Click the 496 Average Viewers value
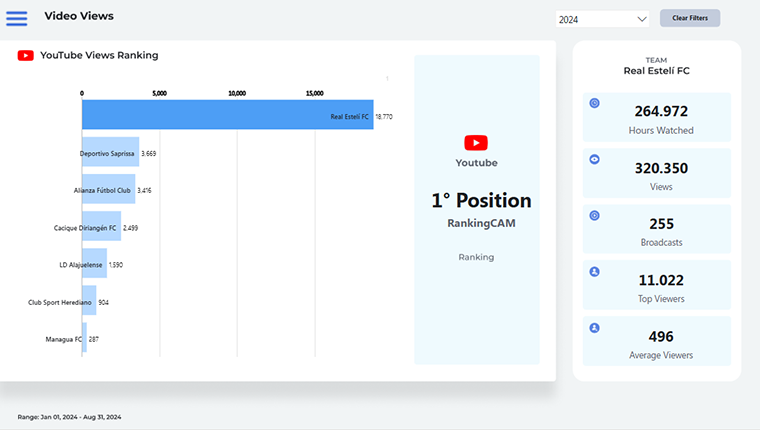 click(661, 336)
